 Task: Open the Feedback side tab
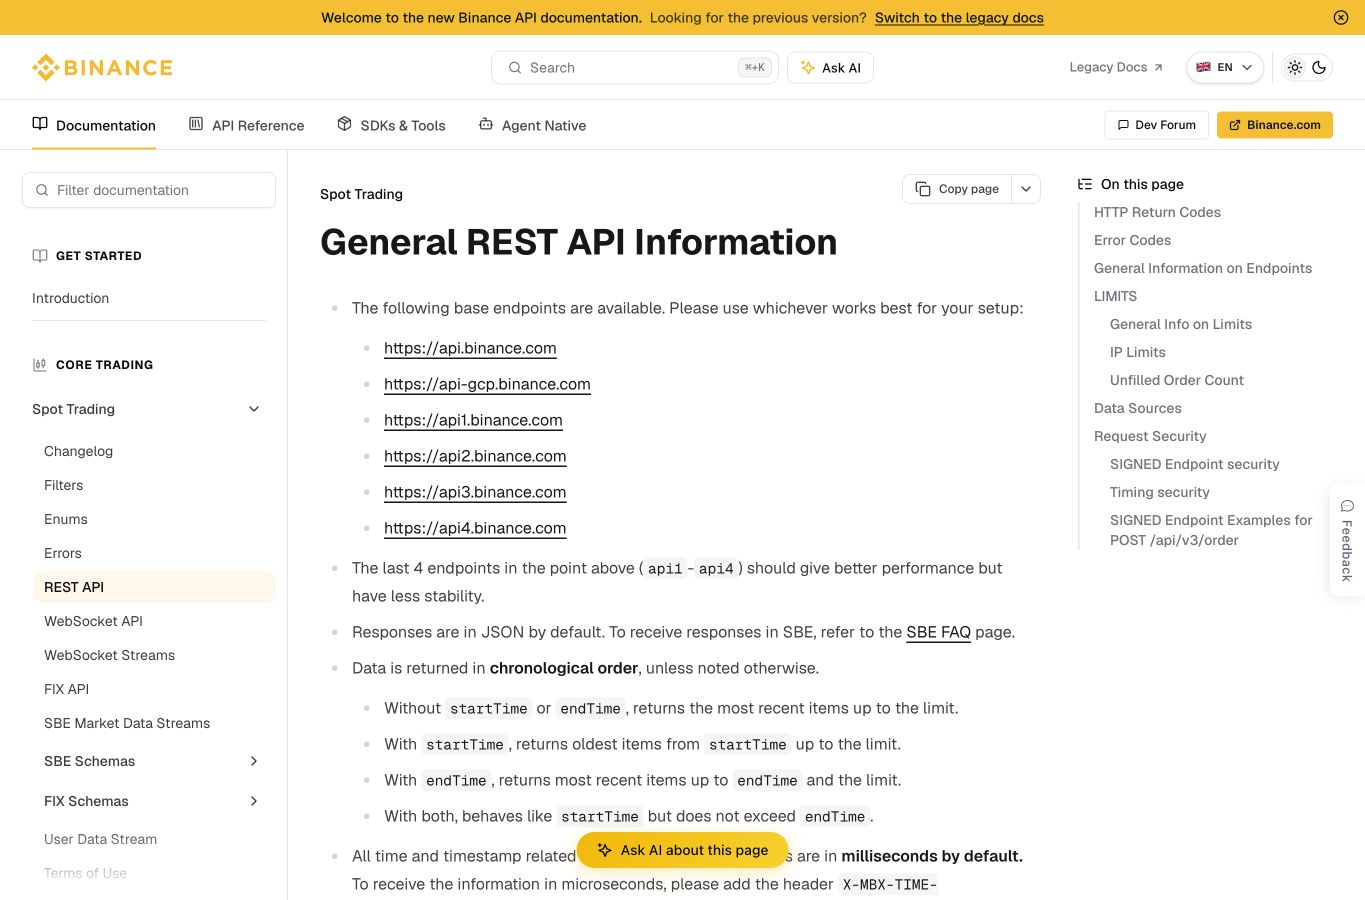(x=1347, y=540)
